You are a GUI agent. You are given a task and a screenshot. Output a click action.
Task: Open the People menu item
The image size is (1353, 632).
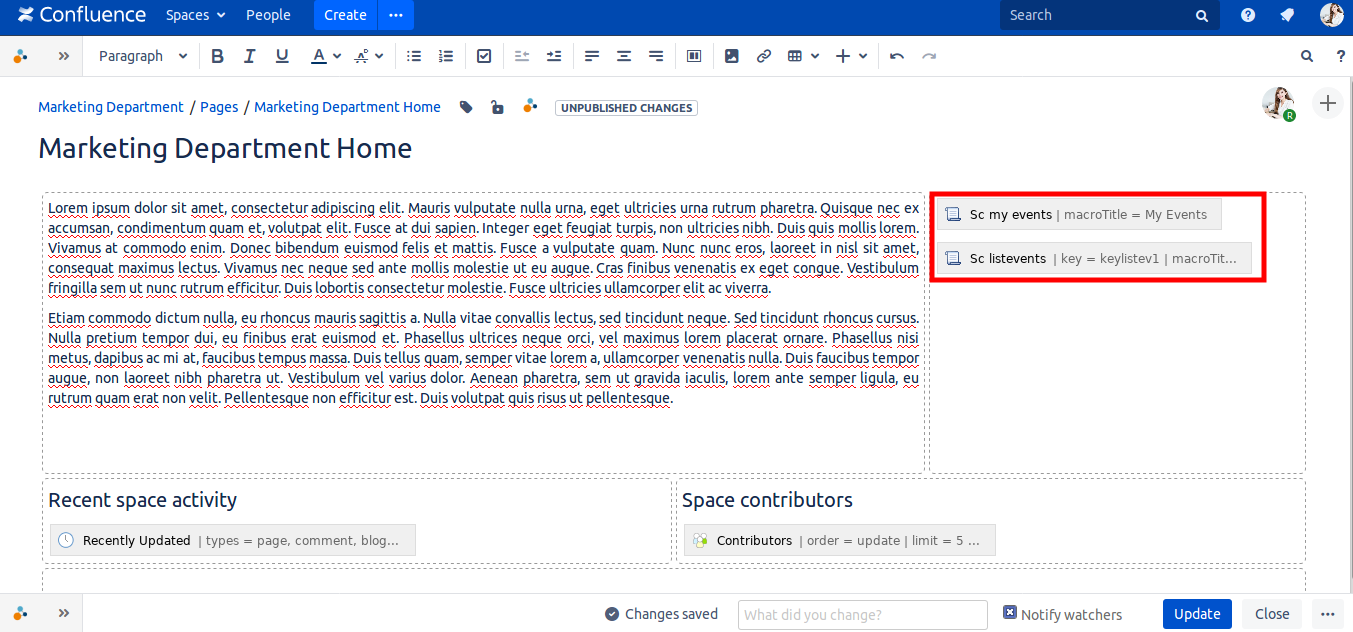[x=268, y=15]
